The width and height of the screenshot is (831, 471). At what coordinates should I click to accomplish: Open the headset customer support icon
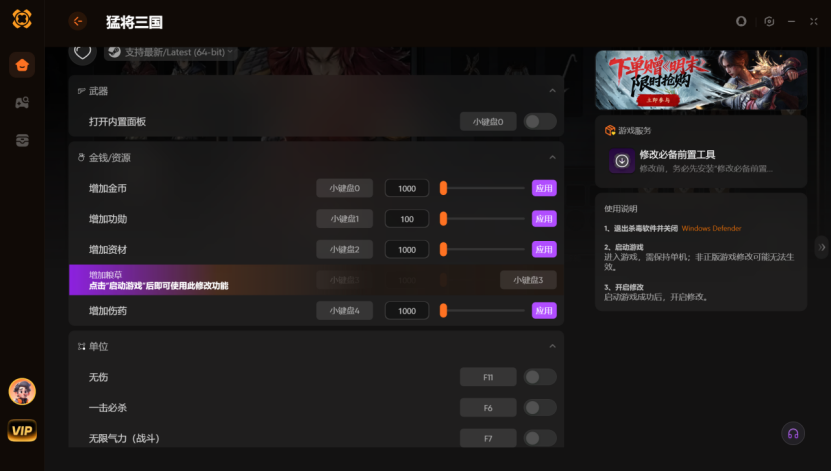[793, 434]
